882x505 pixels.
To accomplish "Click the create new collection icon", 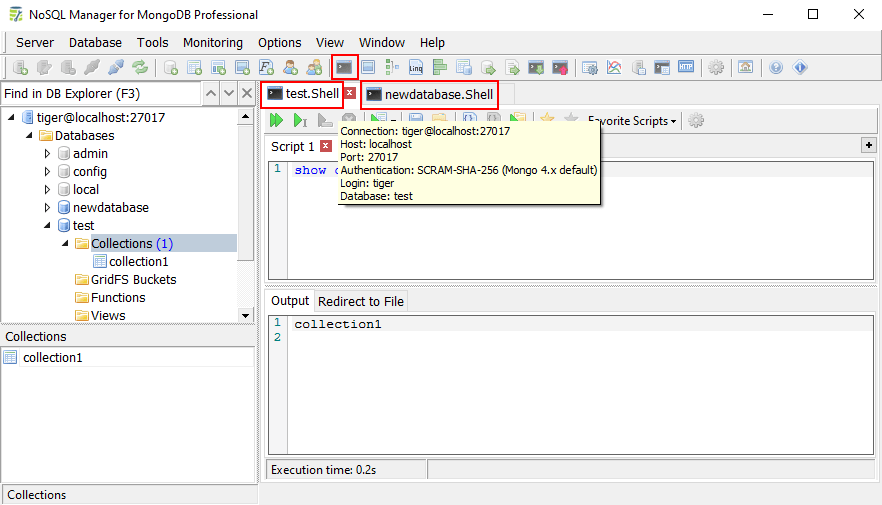I will (195, 67).
